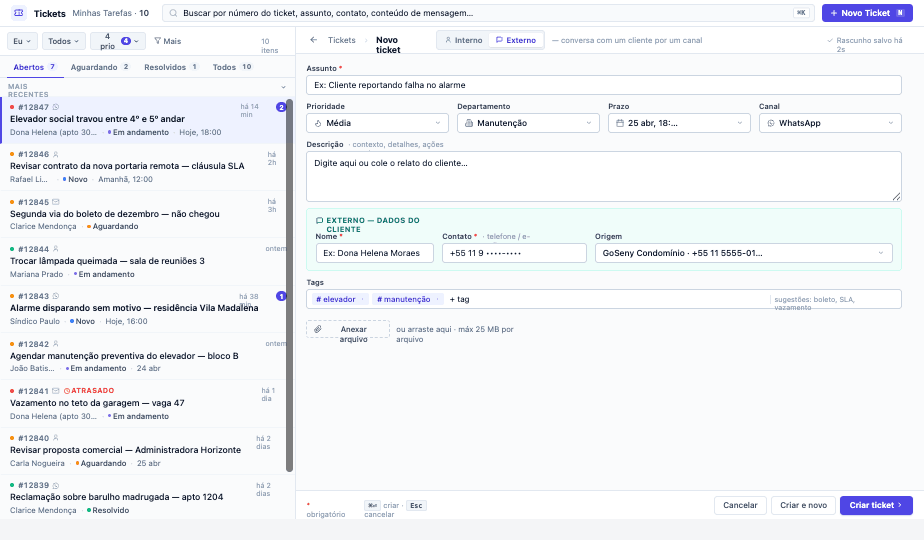924x540 pixels.
Task: Click person icon on ticket #12846
Action: pos(56,154)
